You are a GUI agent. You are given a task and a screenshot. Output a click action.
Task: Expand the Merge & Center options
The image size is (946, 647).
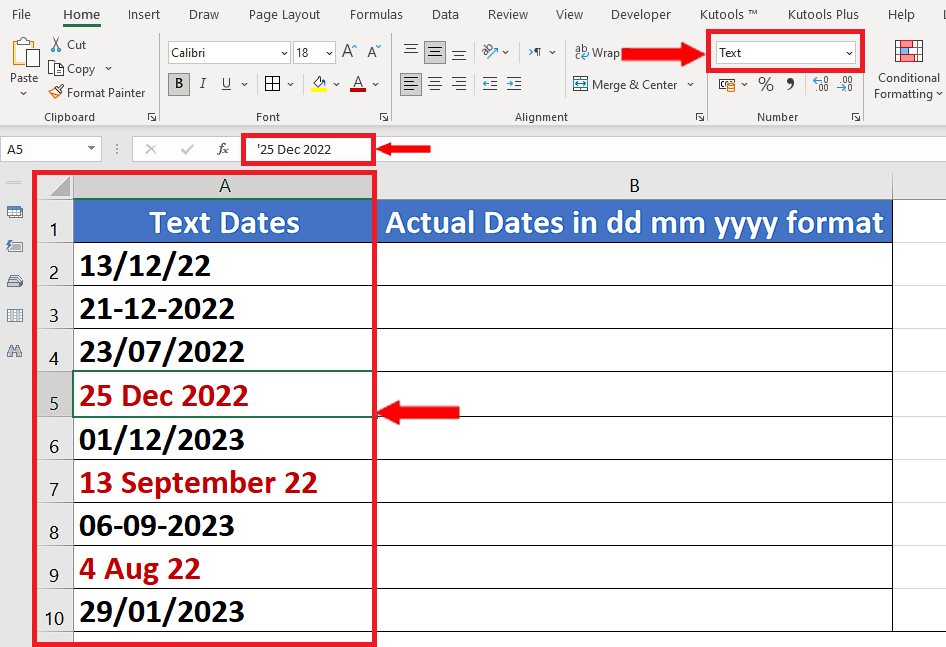tap(690, 84)
